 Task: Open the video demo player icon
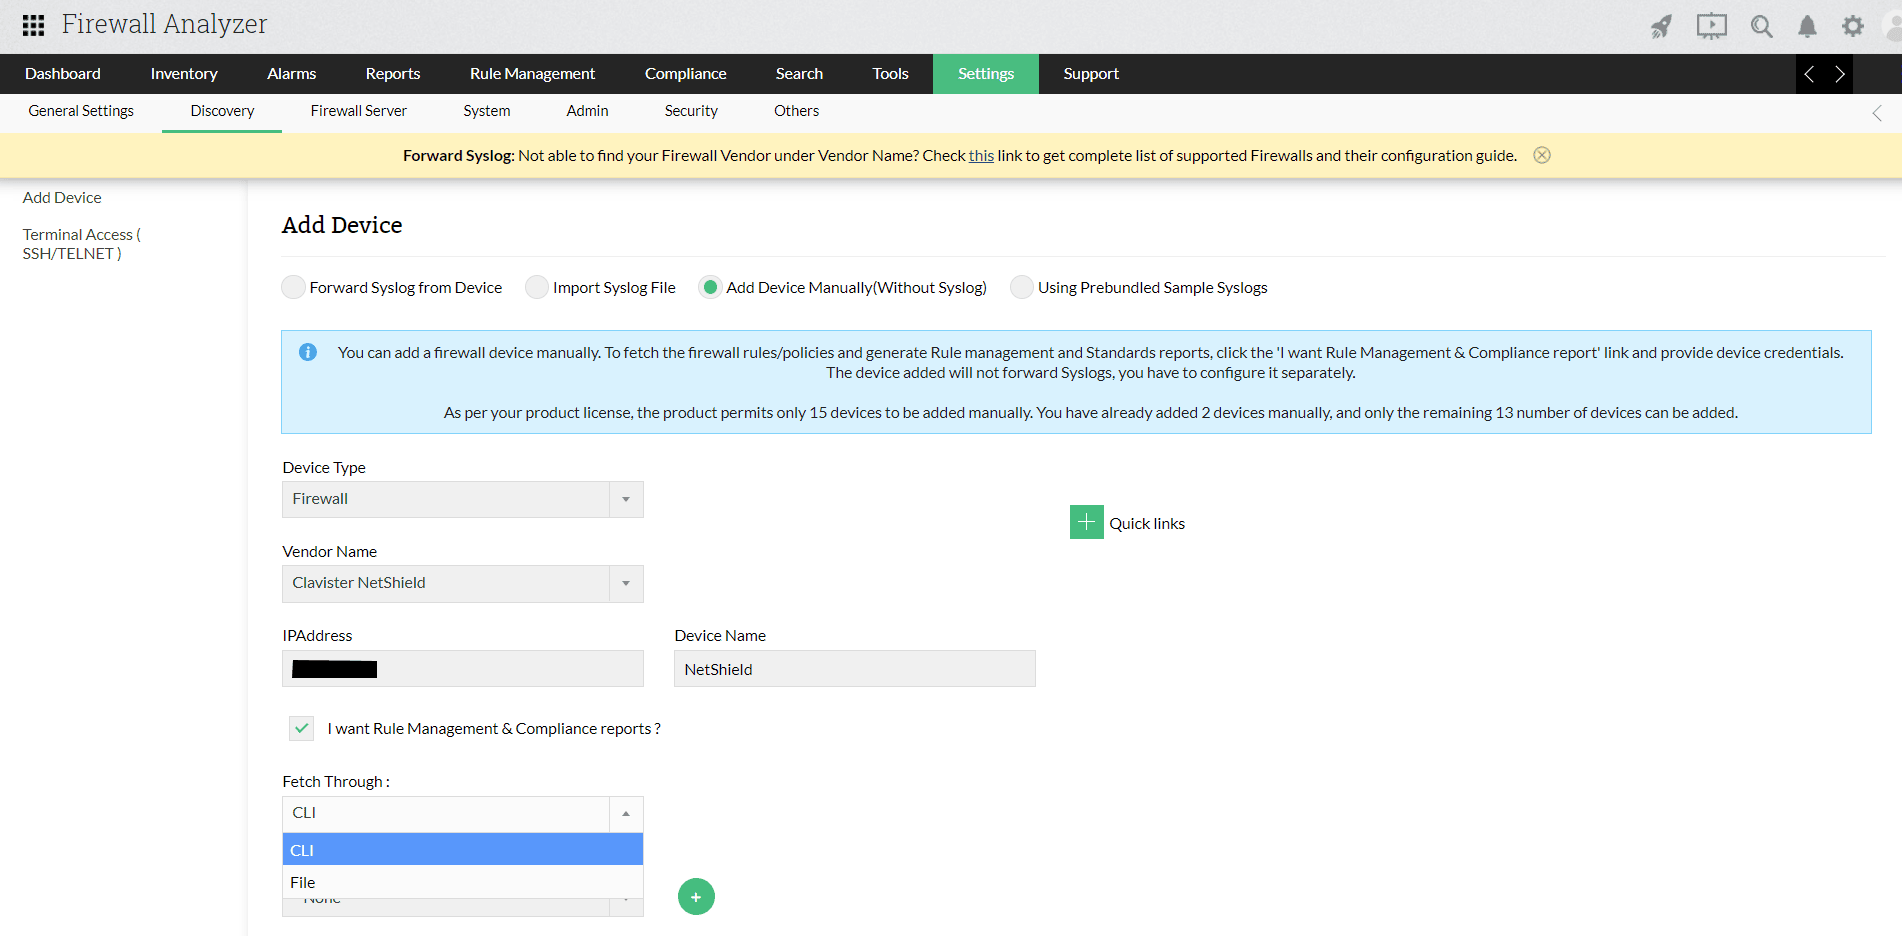tap(1711, 26)
